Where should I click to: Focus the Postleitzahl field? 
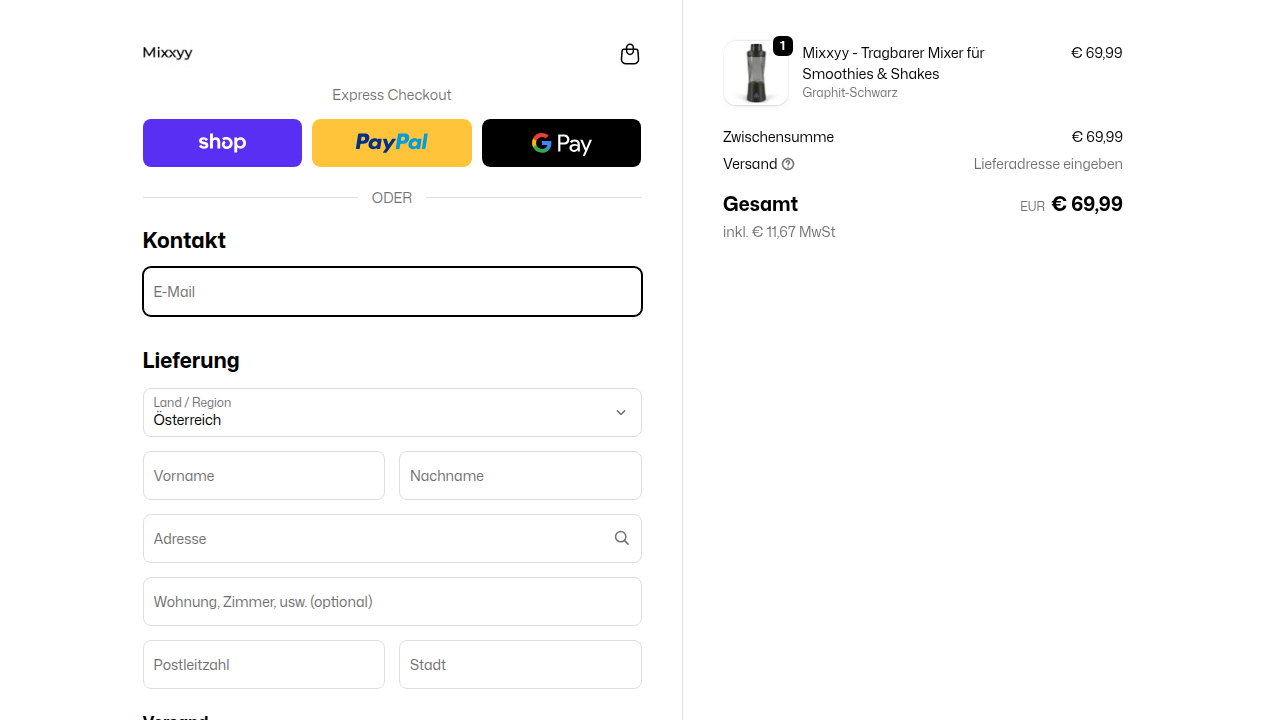(264, 664)
